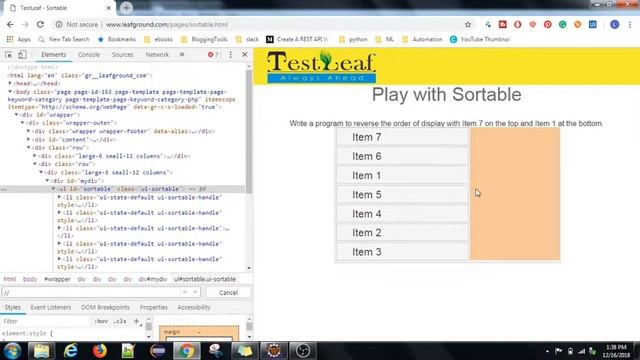Open the Accessibility tab

[x=194, y=307]
